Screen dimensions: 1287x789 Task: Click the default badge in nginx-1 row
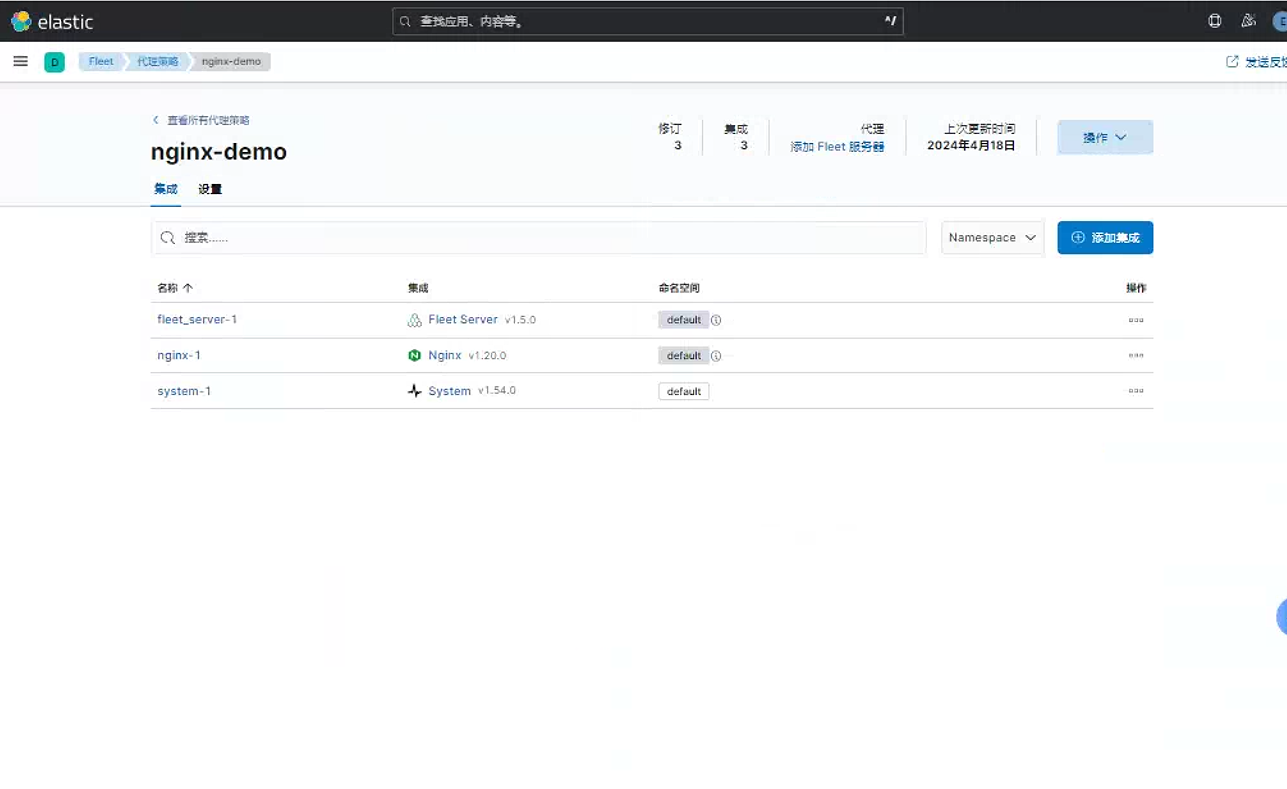pos(684,356)
